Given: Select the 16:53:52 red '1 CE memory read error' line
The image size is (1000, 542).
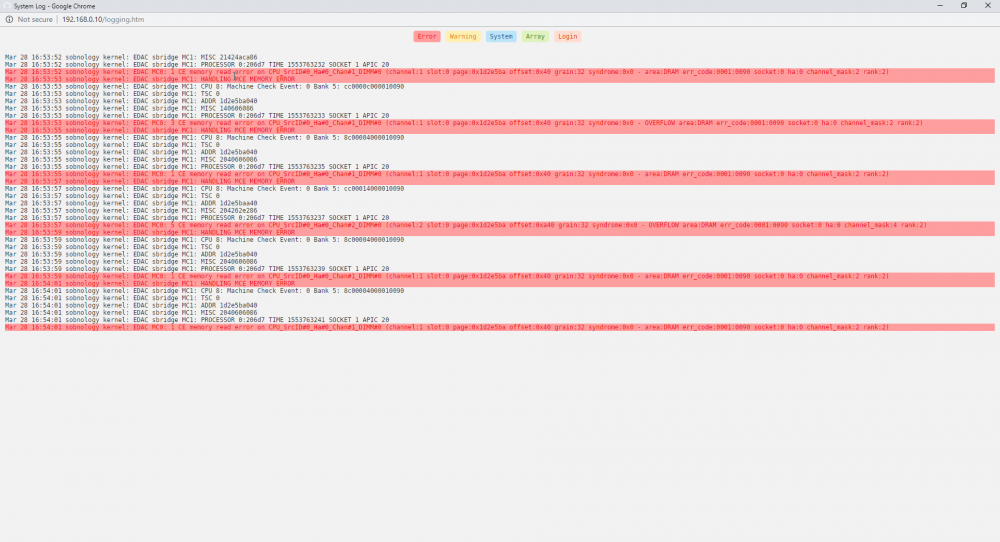Looking at the screenshot, I should click(499, 72).
